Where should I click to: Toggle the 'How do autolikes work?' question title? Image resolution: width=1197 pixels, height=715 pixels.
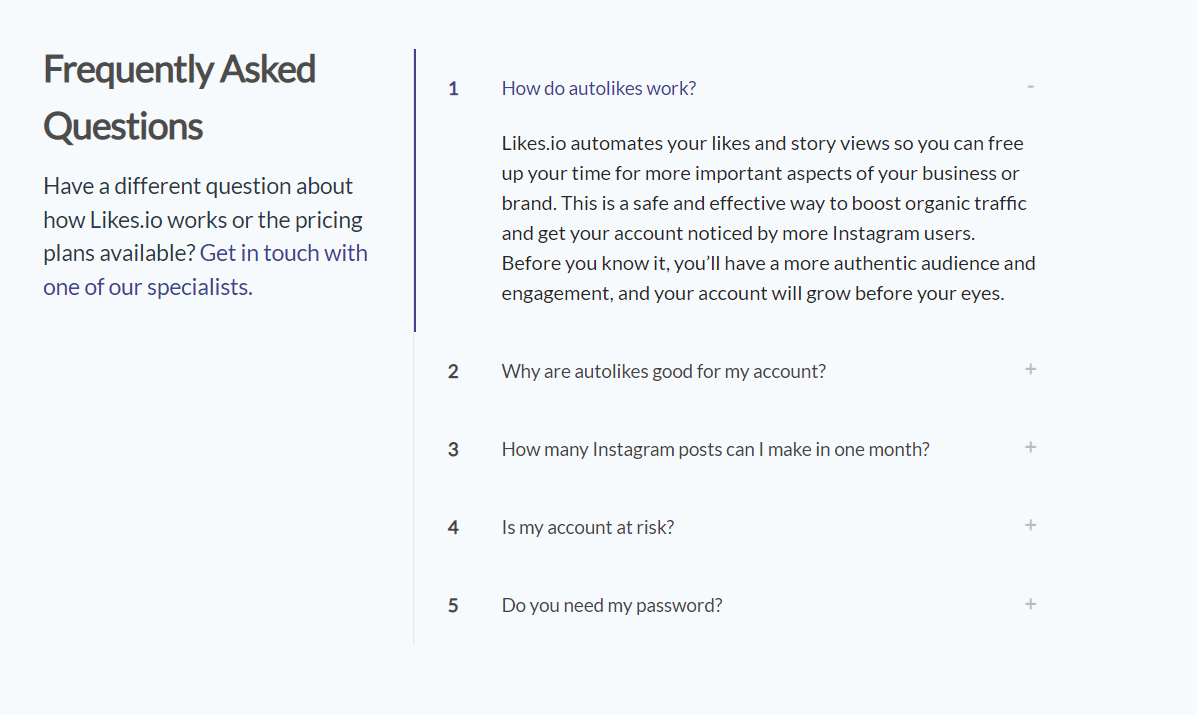[x=598, y=88]
